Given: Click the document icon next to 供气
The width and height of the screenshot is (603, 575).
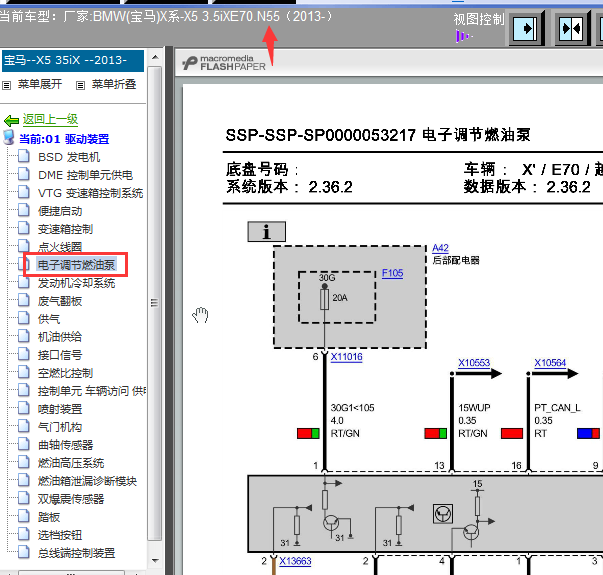Looking at the screenshot, I should pyautogui.click(x=23, y=318).
